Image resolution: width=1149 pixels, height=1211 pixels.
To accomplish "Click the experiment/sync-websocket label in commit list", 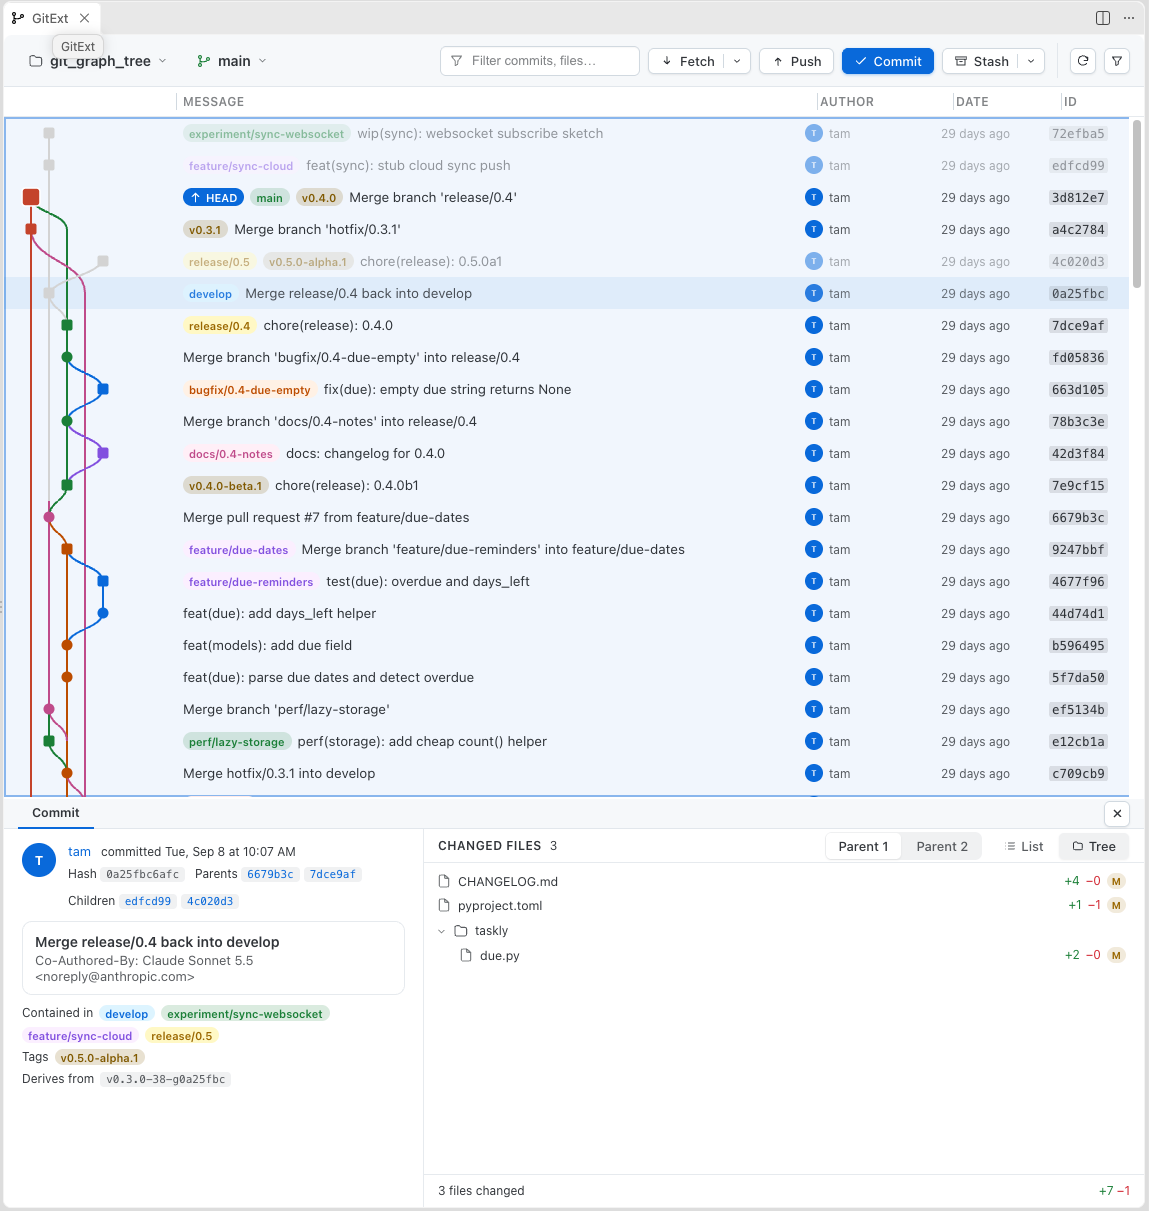I will tap(266, 134).
